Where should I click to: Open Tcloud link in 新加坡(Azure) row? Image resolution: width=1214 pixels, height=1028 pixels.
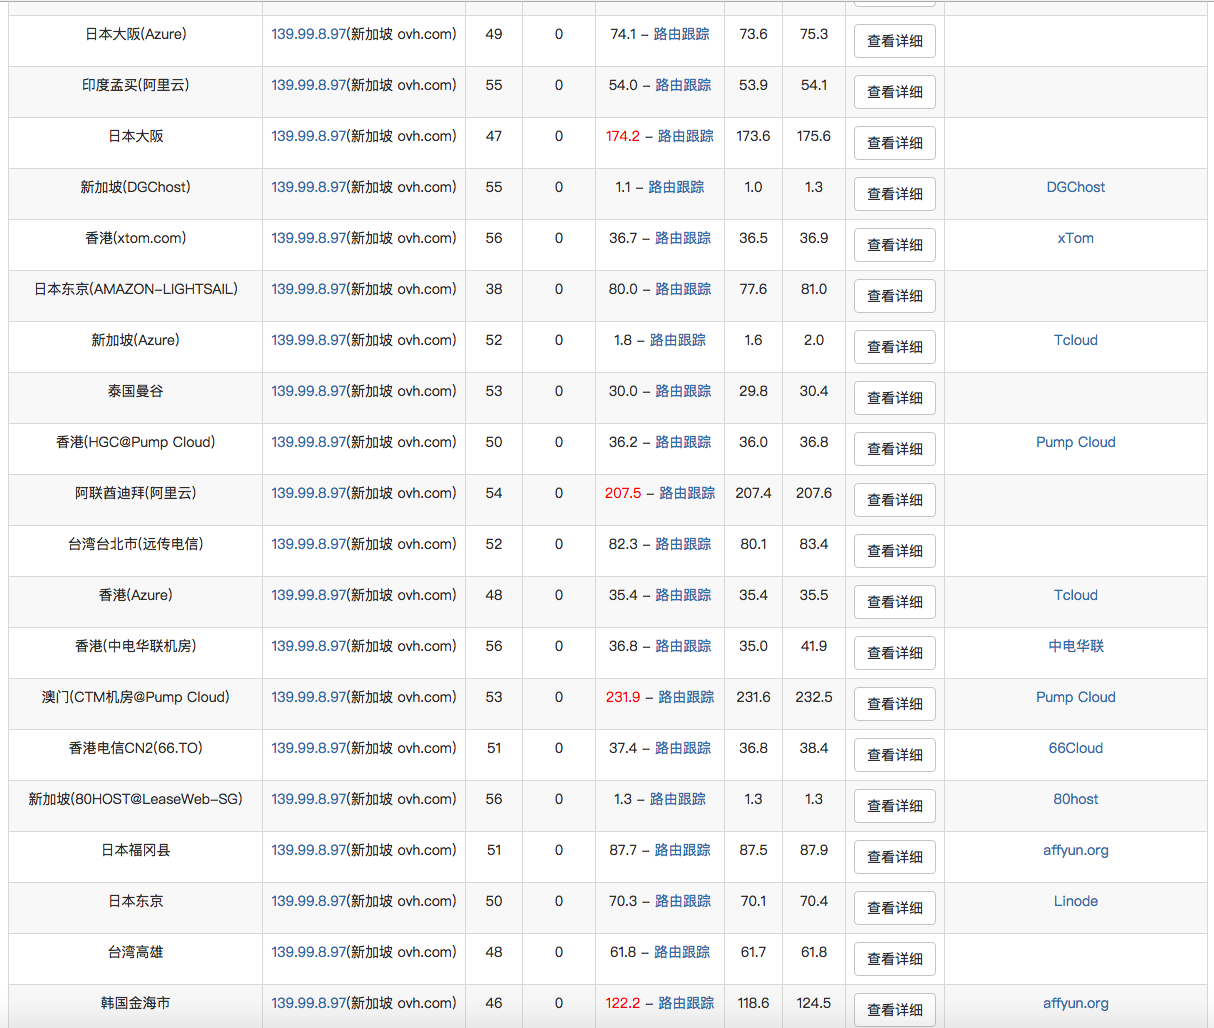(x=1075, y=341)
